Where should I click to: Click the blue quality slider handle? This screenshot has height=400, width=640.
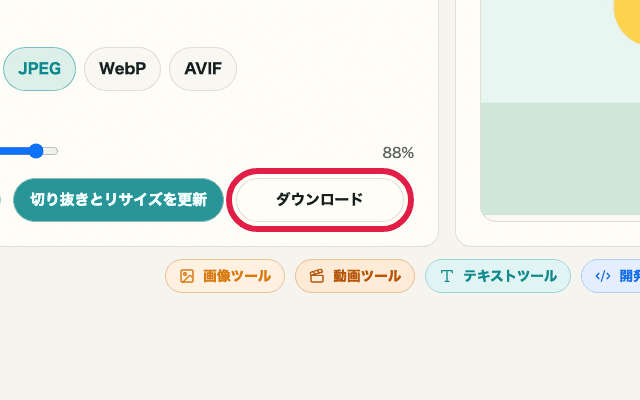tap(36, 151)
